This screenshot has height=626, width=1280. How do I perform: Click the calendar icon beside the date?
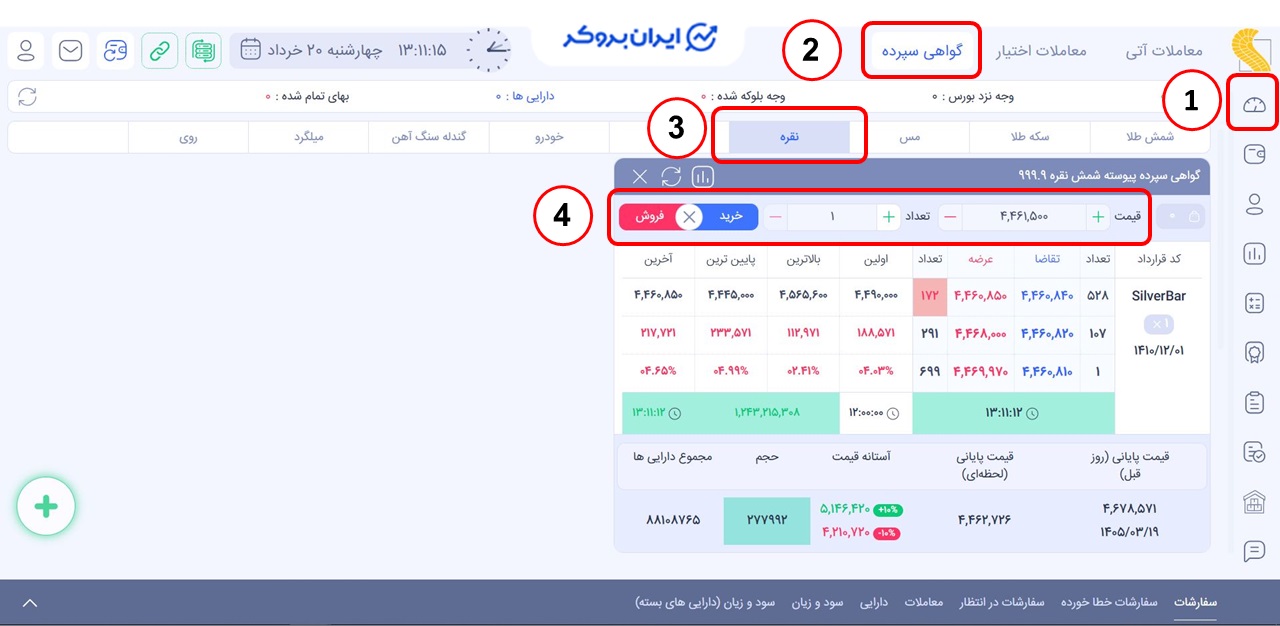(x=251, y=49)
